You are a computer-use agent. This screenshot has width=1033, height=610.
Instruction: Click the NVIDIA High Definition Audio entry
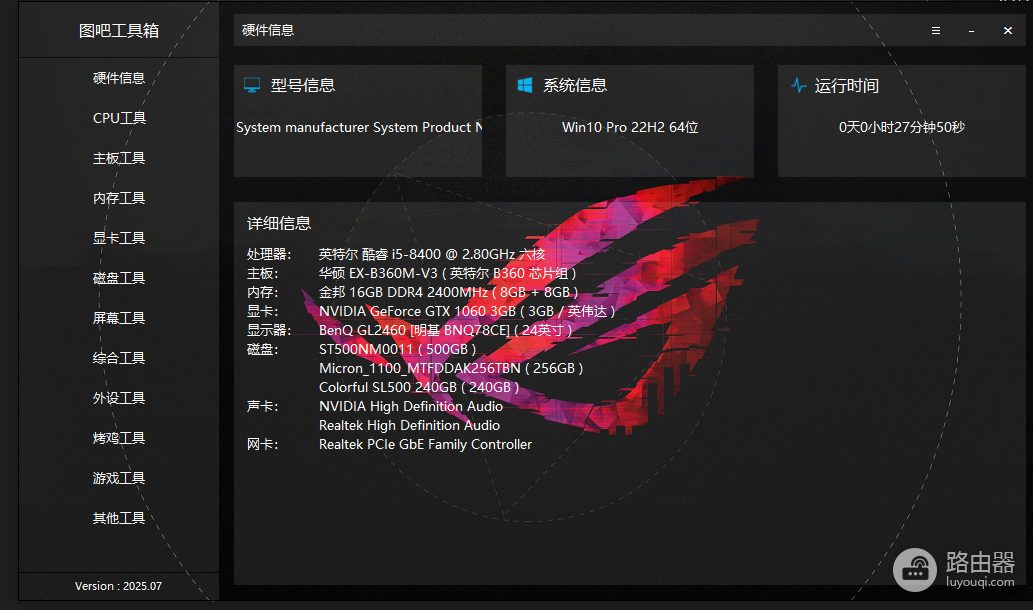pyautogui.click(x=411, y=406)
